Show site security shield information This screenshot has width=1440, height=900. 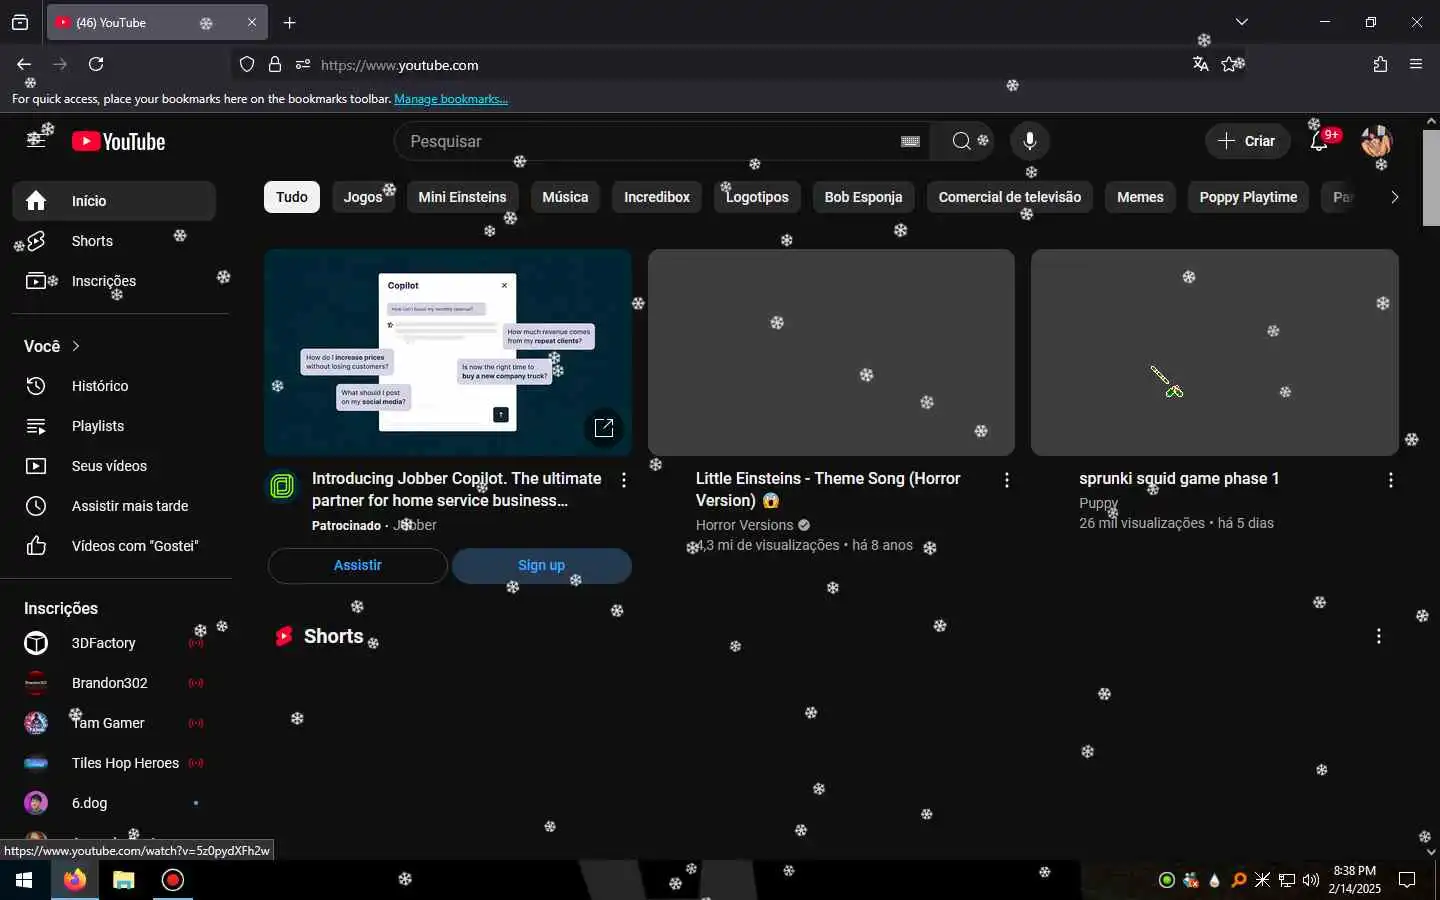[247, 65]
